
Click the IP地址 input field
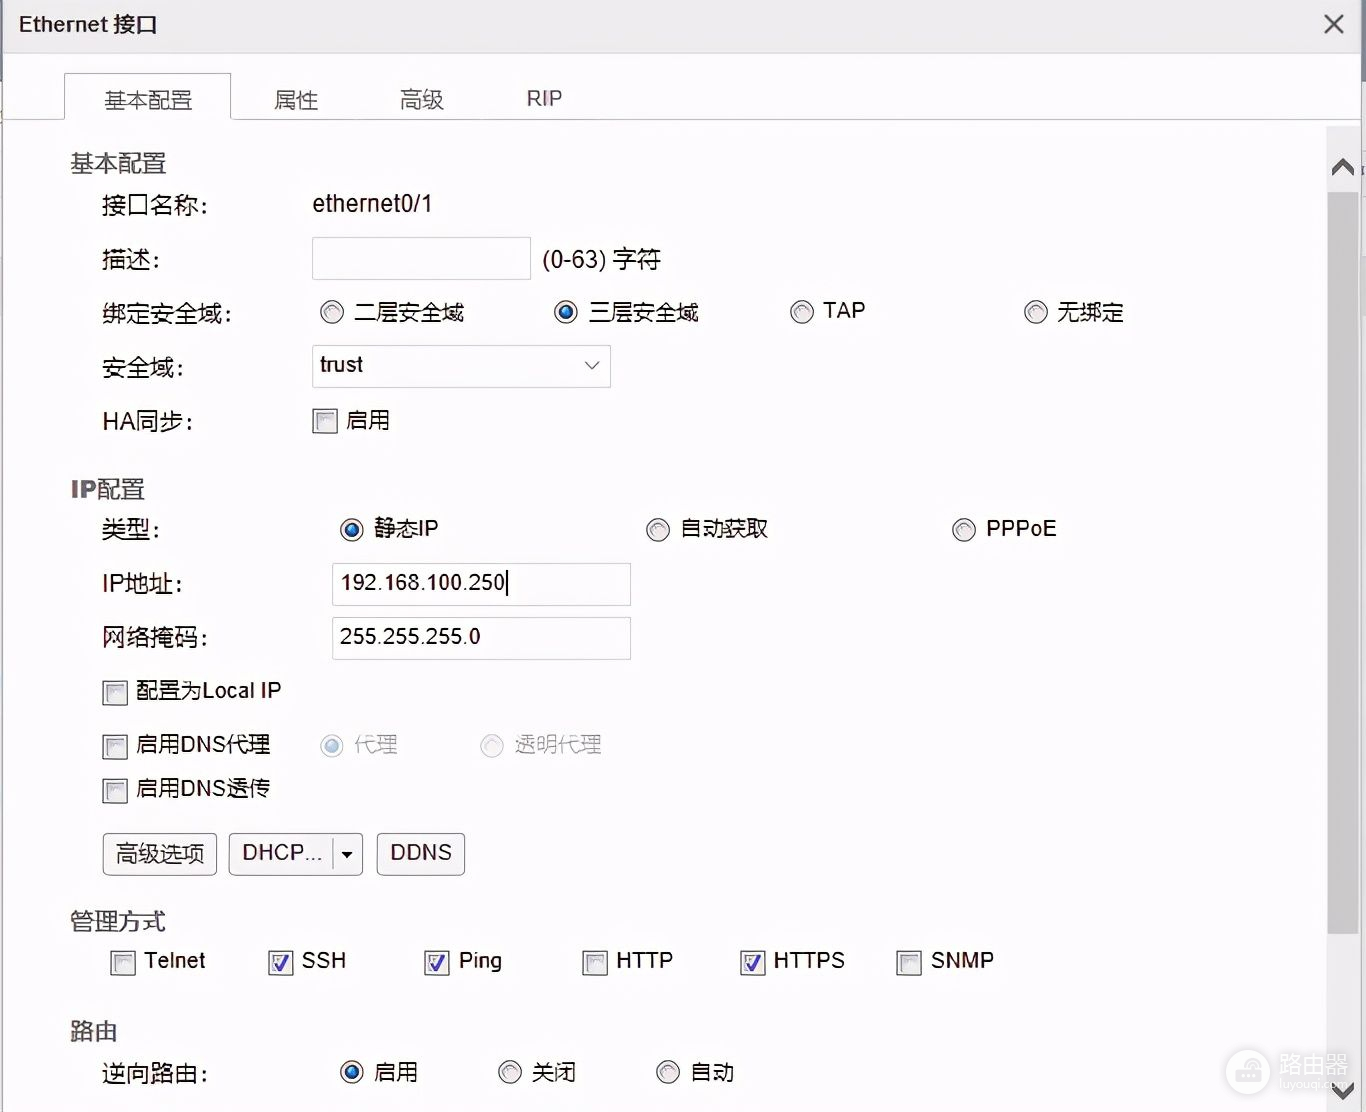click(480, 584)
